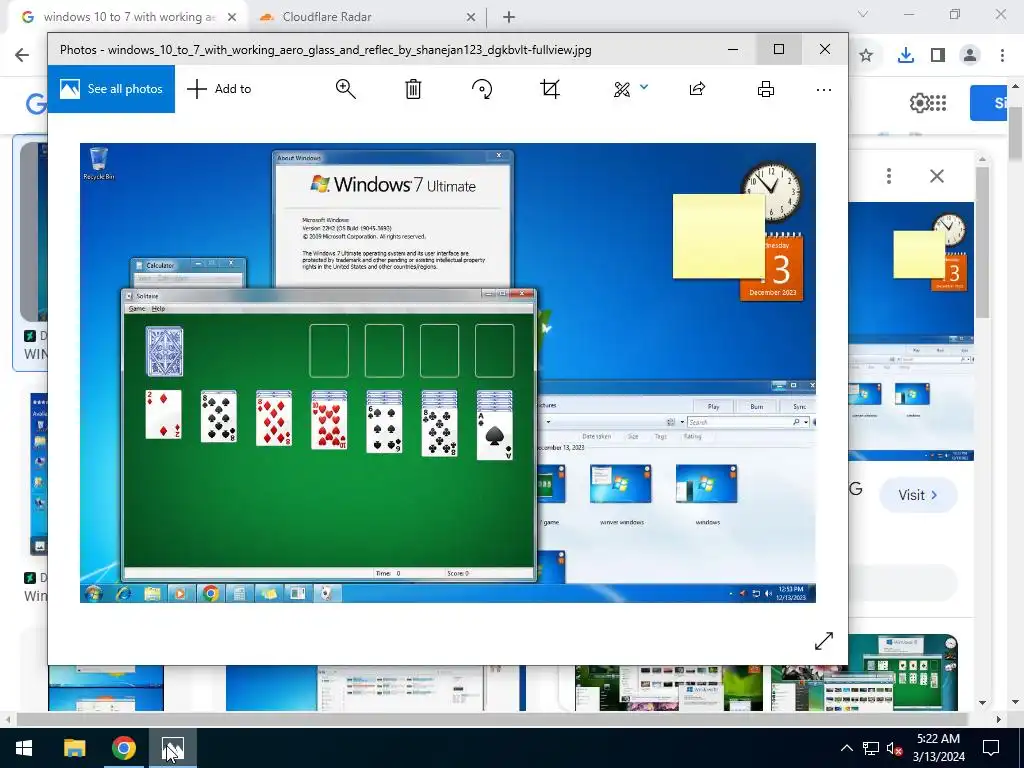Close the Google image preview panel
1024x768 pixels.
click(937, 176)
